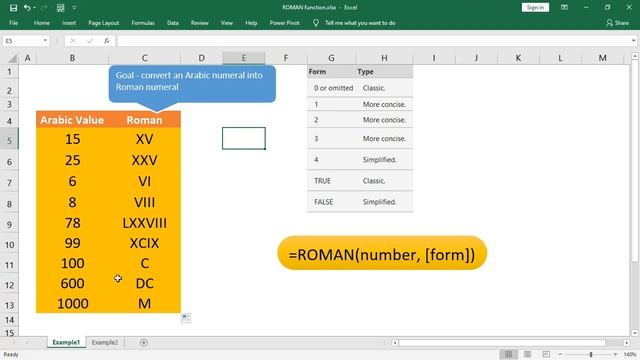Click the Select All corner triangle
Screen dimensions: 640x360
[x=12, y=58]
